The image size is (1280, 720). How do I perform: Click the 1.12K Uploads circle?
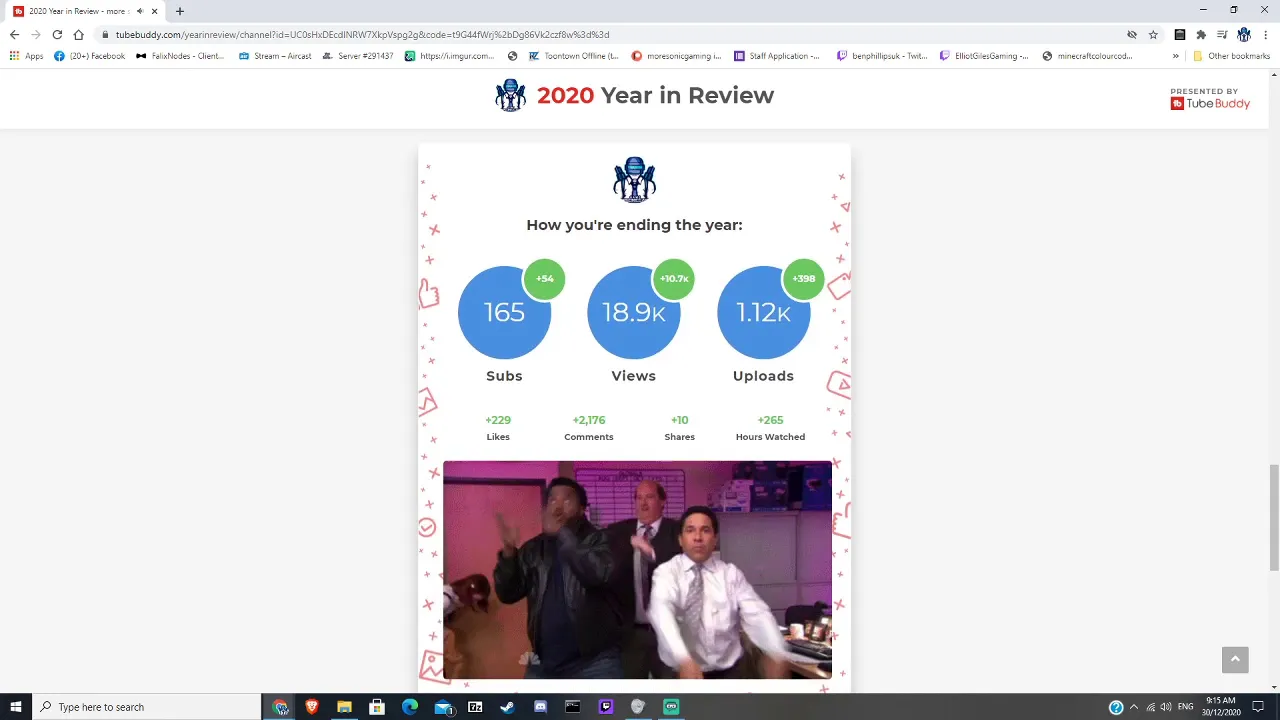[x=763, y=312]
